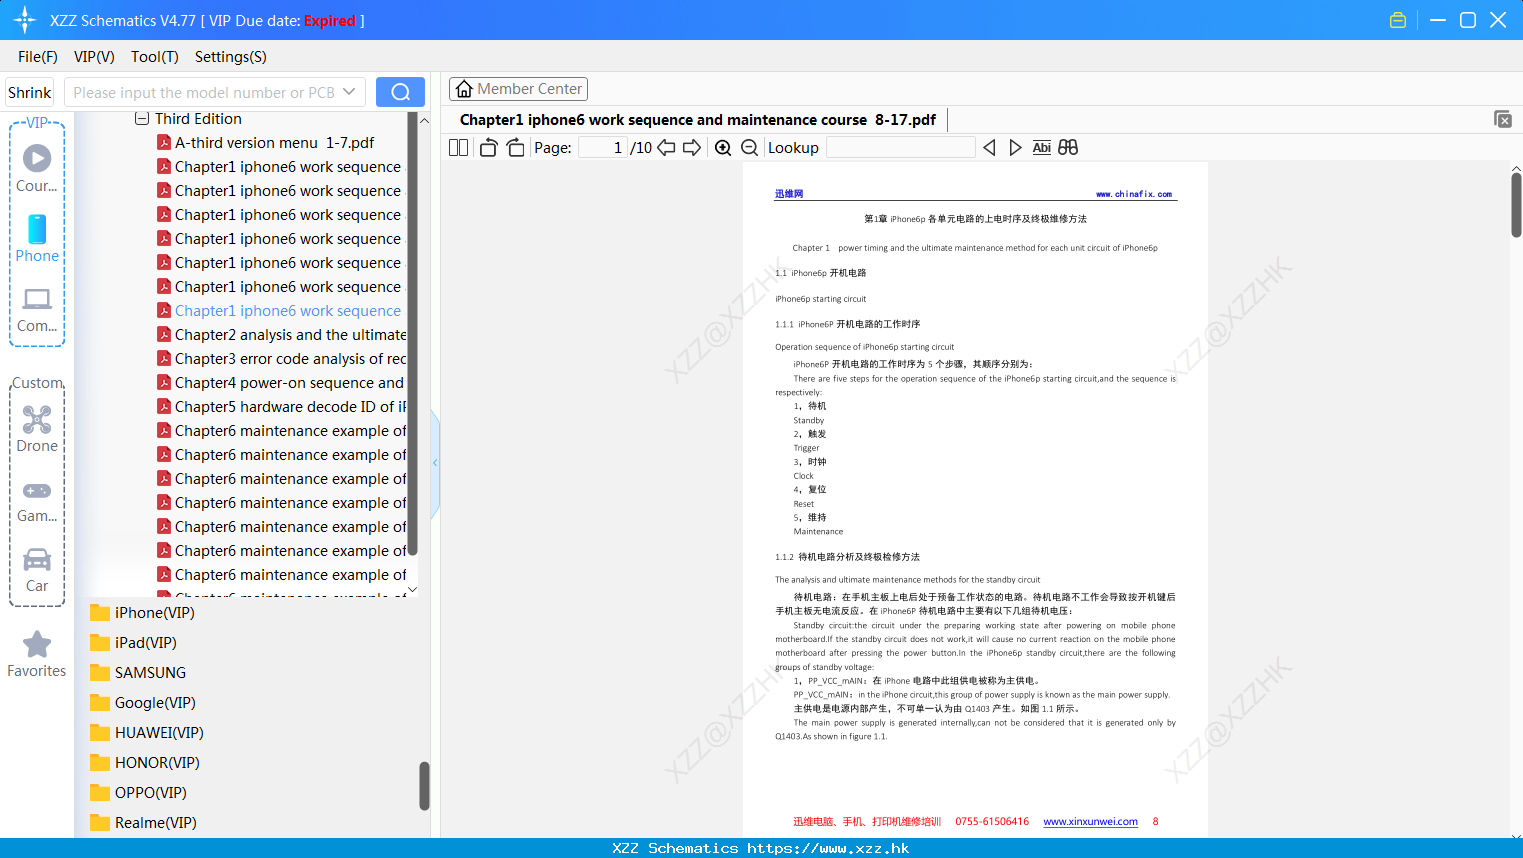Click the PDF viewer vertical scrollbar thumb
This screenshot has height=858, width=1523.
pos(1516,205)
